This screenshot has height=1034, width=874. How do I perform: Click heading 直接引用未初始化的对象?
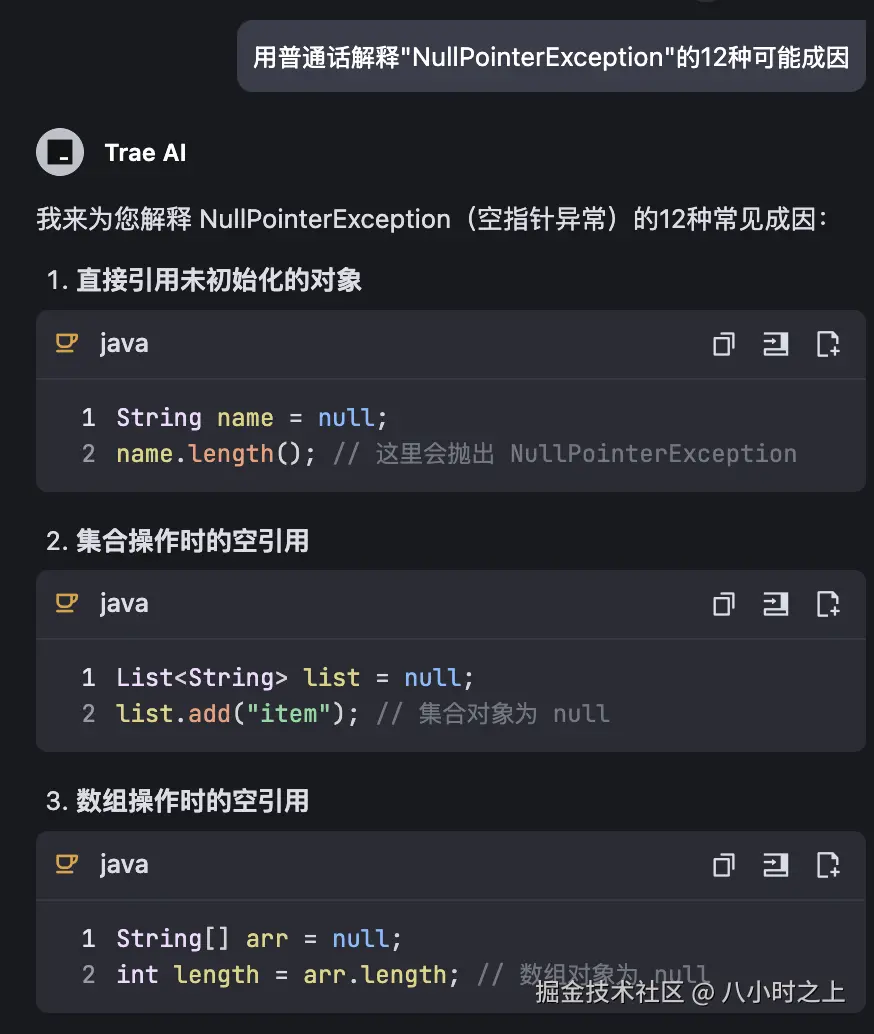pos(219,280)
